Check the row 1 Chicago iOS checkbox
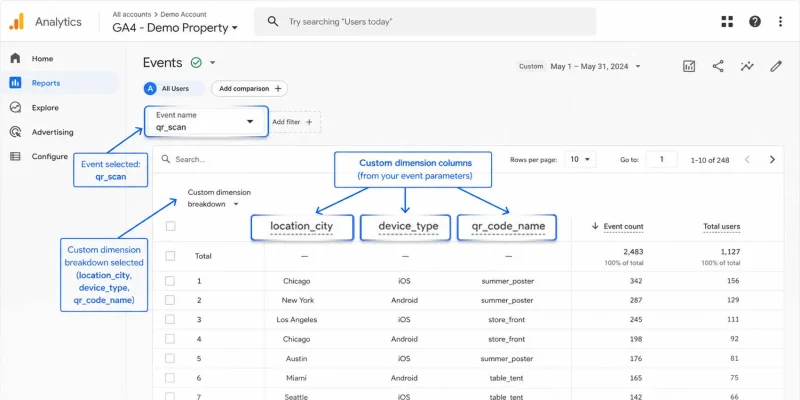The height and width of the screenshot is (400, 800). 170,281
